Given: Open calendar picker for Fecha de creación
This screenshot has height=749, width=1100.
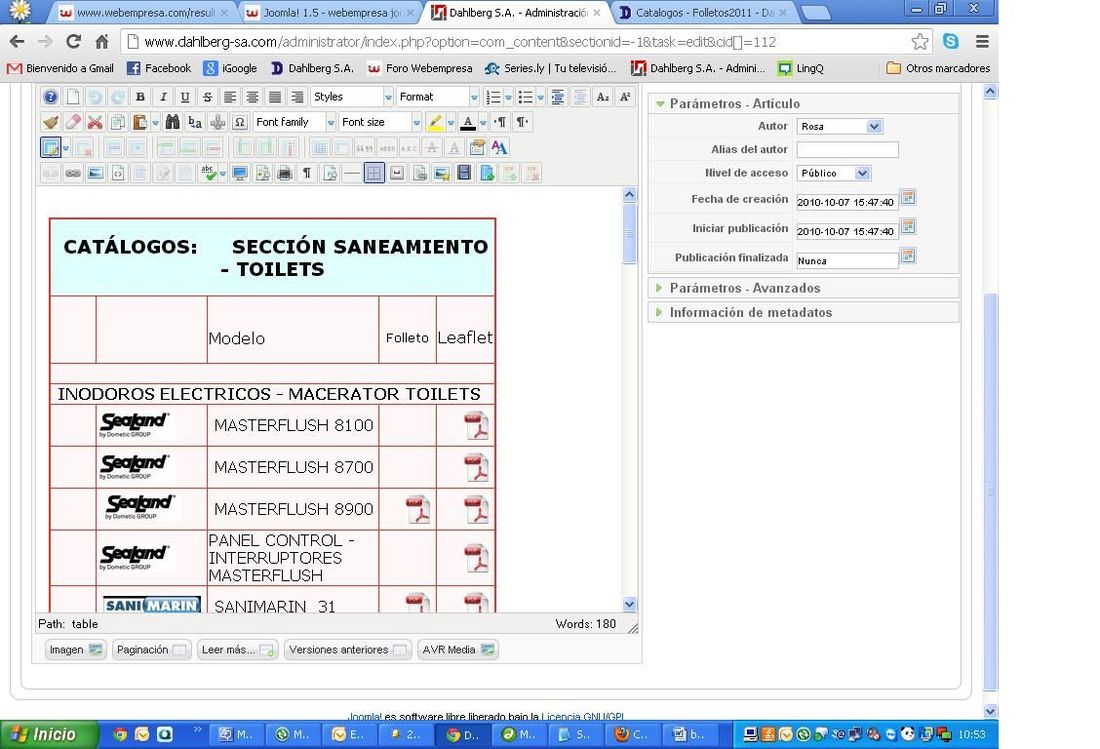Looking at the screenshot, I should (908, 198).
